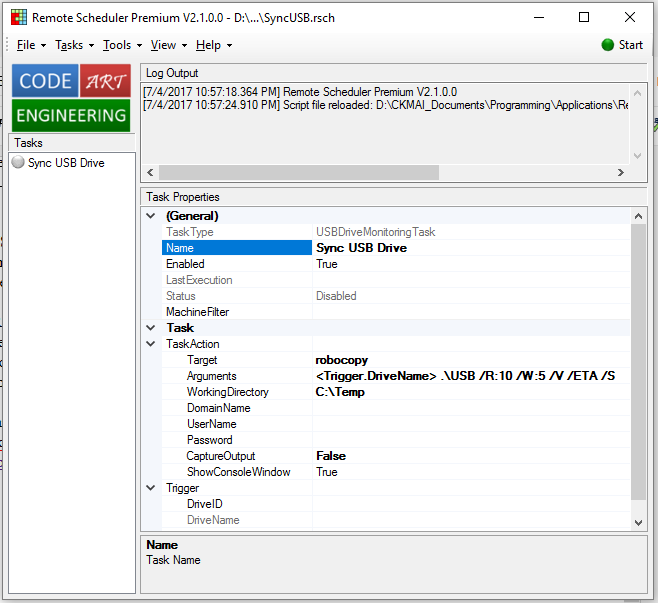Click the Code Art Engineering logo
This screenshot has width=658, height=603.
pyautogui.click(x=71, y=98)
